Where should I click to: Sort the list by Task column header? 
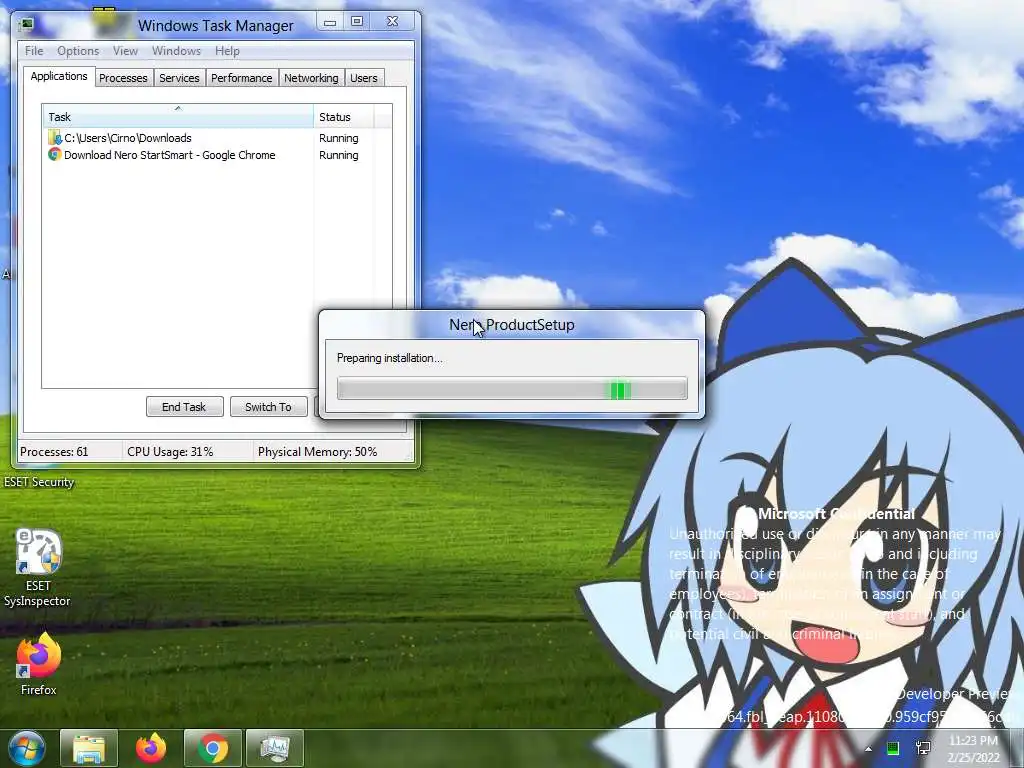(x=178, y=117)
